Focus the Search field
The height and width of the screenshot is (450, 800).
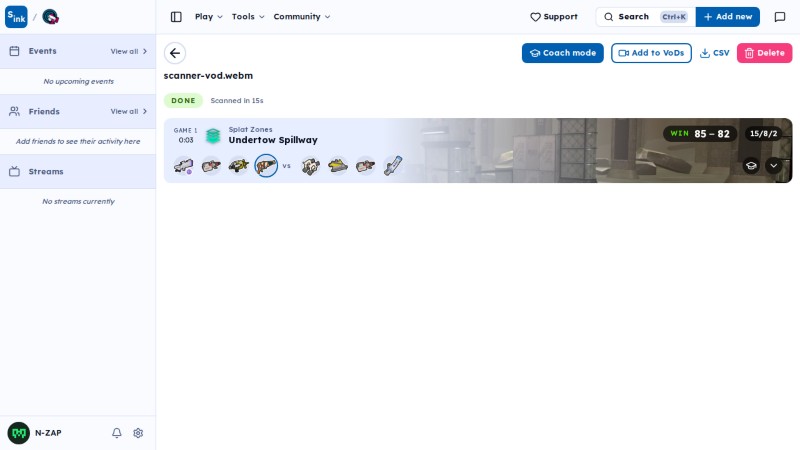point(645,17)
